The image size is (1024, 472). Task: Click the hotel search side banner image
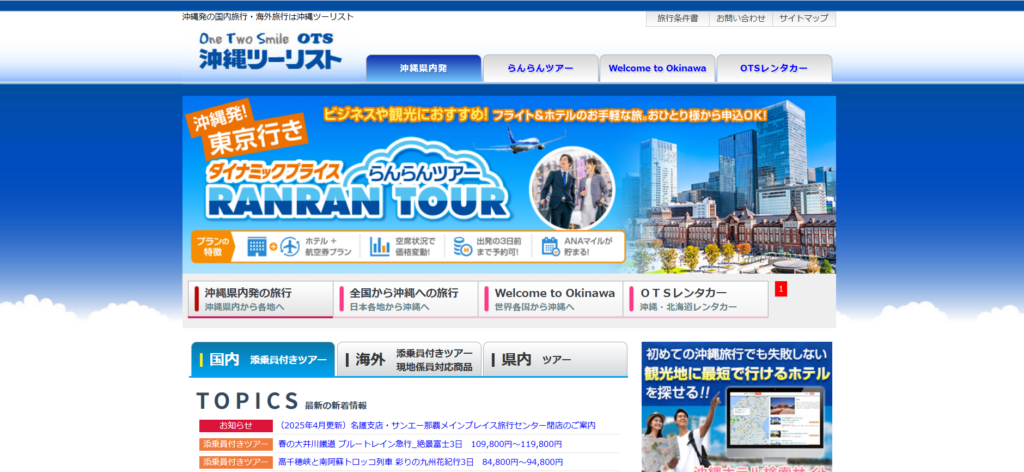(736, 407)
